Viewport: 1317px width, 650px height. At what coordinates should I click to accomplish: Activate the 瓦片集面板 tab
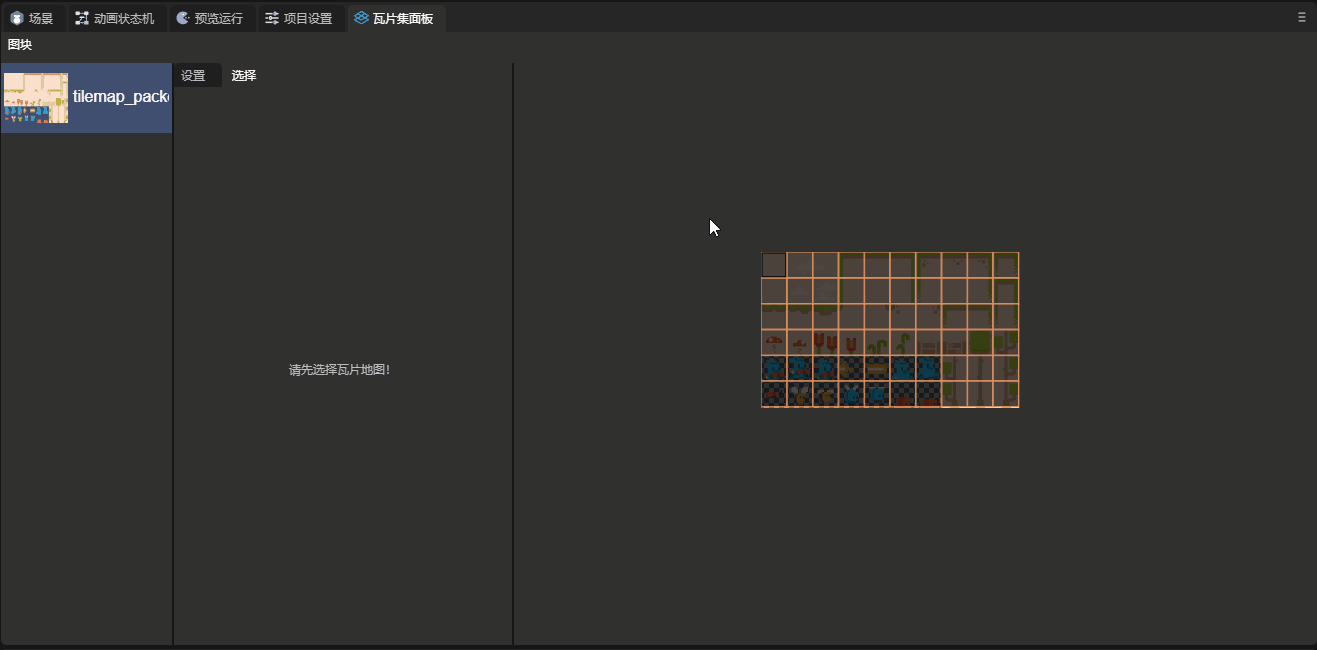click(x=395, y=18)
